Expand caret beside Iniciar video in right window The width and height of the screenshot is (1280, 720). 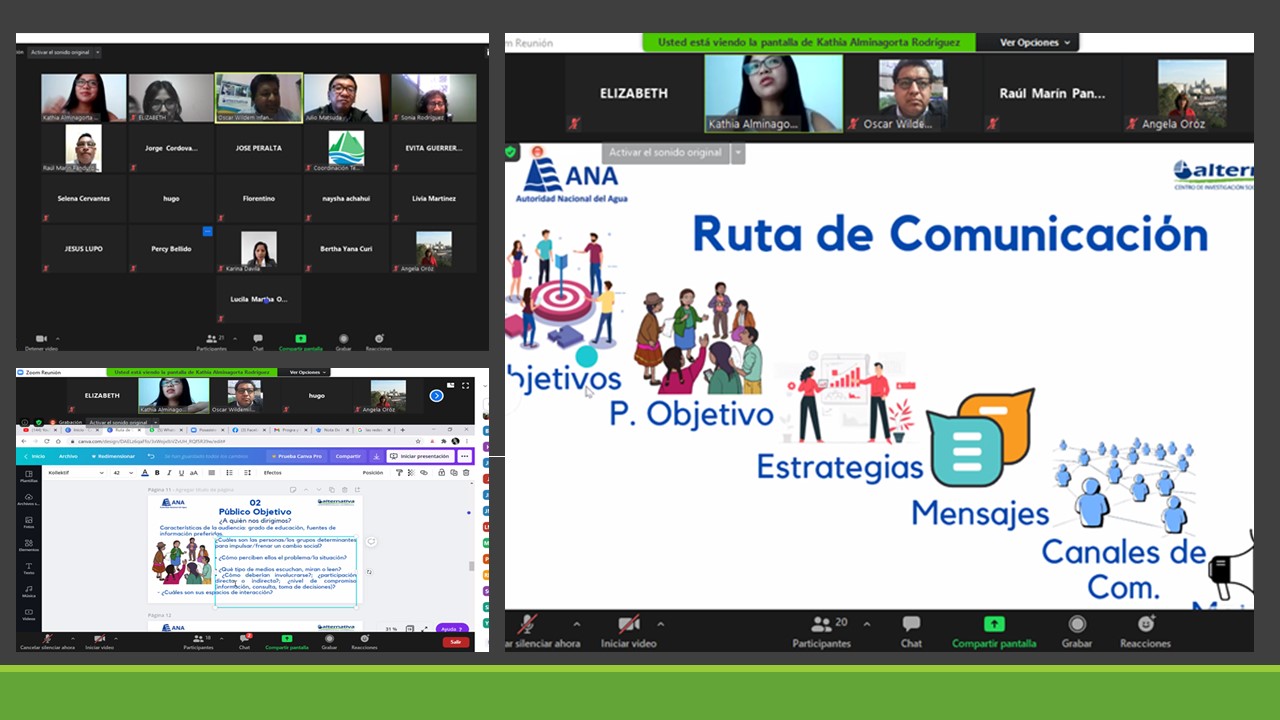point(660,624)
